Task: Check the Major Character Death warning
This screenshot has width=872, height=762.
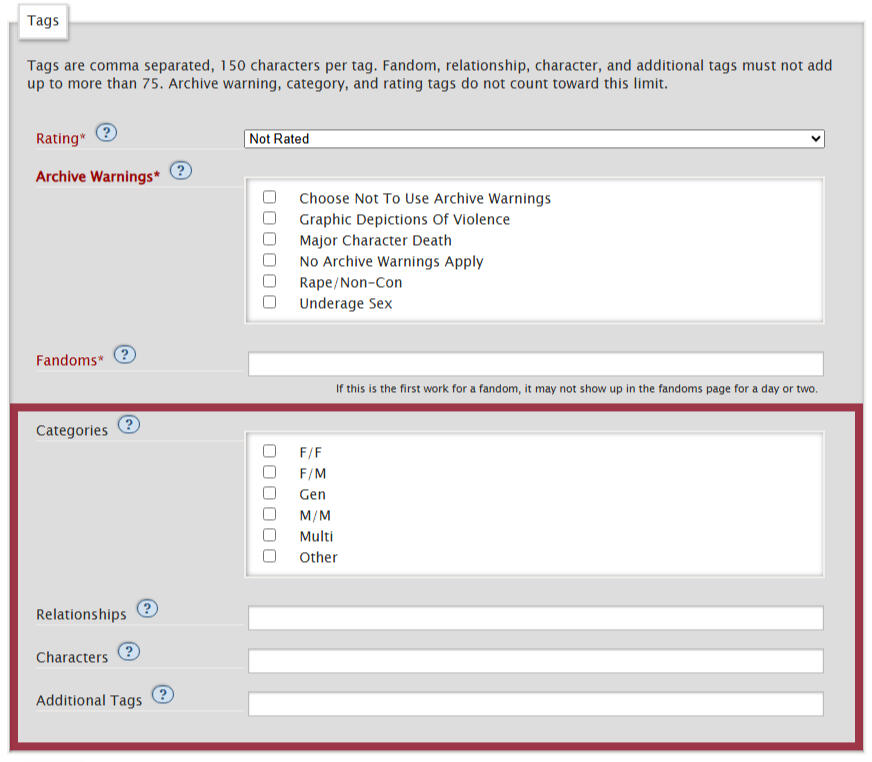Action: coord(269,239)
